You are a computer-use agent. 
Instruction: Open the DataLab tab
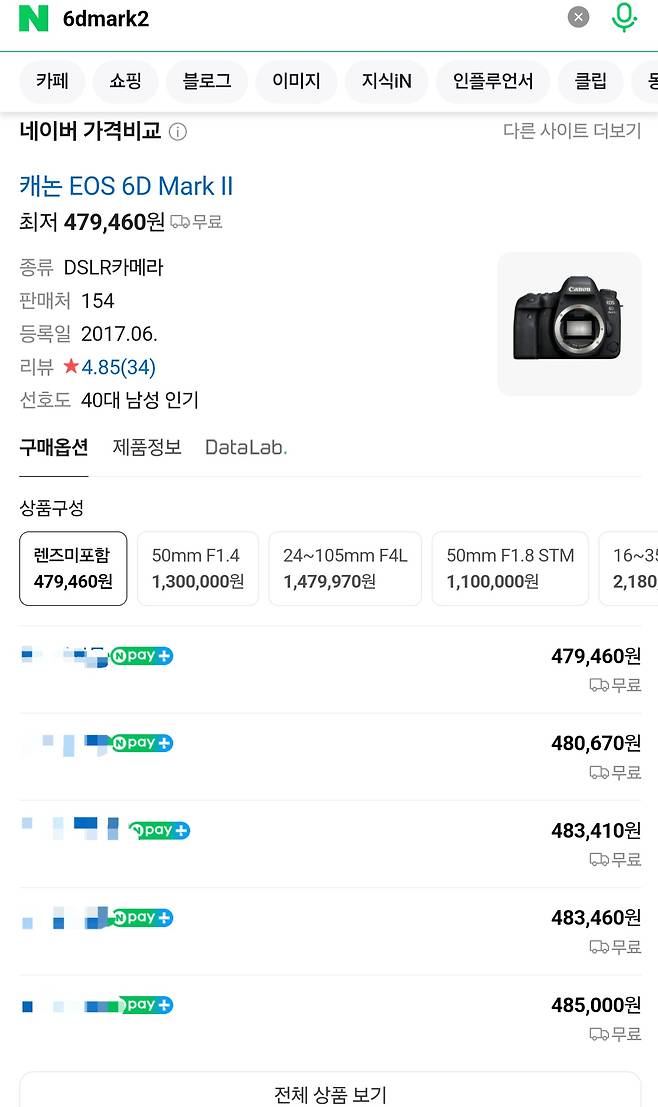pyautogui.click(x=246, y=447)
